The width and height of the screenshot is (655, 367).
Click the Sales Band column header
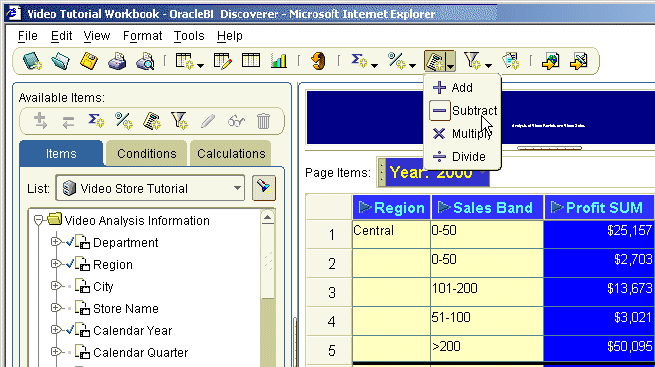click(x=487, y=208)
